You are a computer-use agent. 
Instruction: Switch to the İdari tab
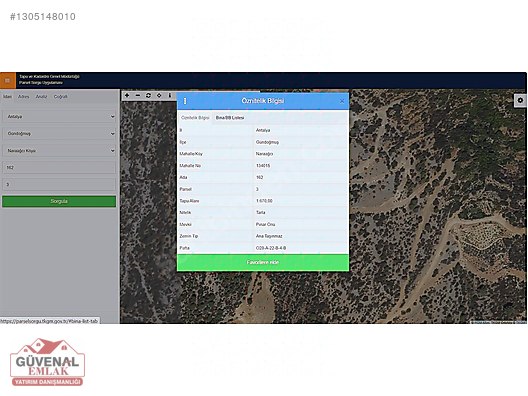coord(7,97)
